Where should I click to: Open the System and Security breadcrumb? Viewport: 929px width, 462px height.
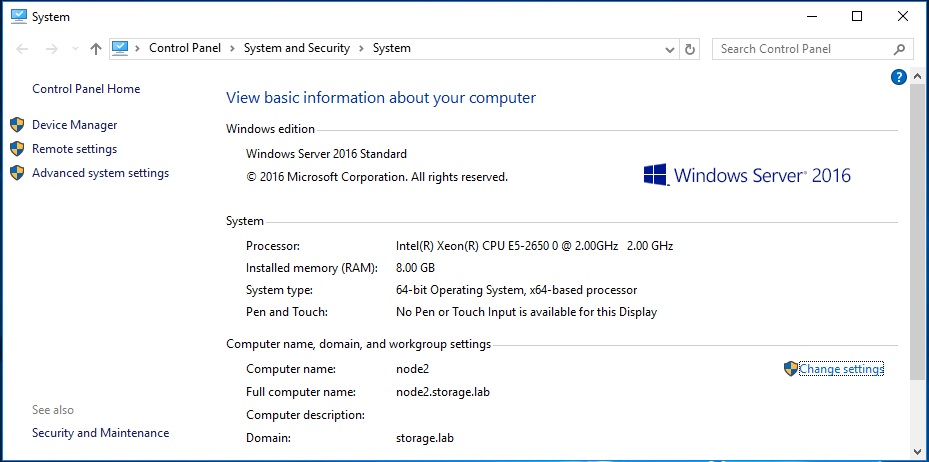point(297,49)
